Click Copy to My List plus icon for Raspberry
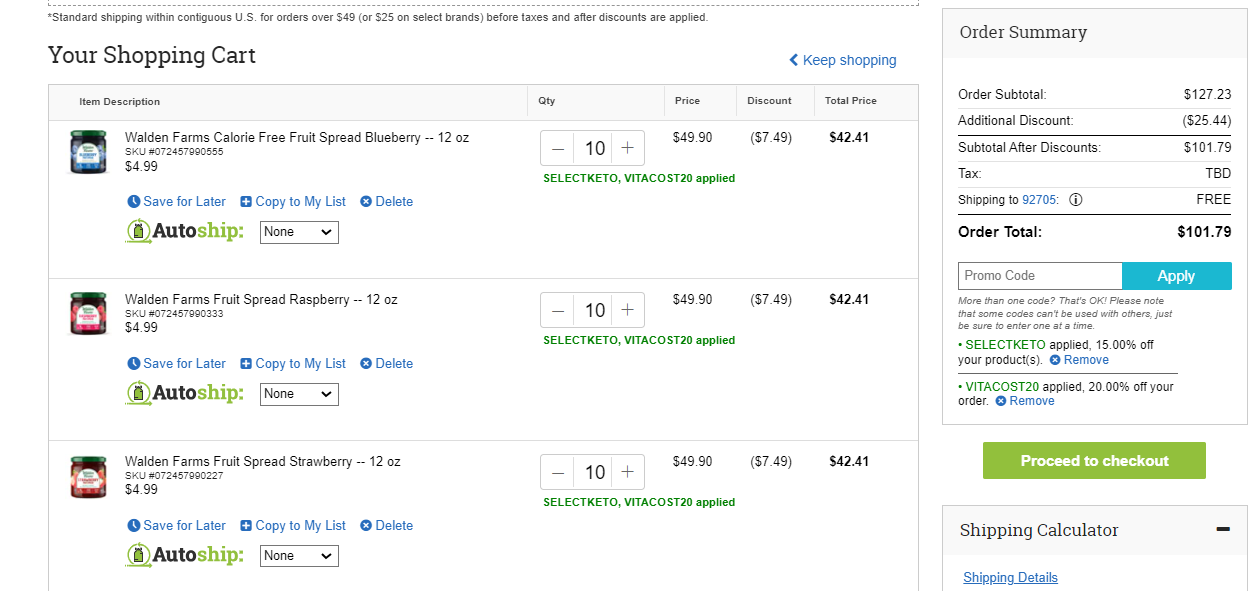Viewport: 1257px width, 591px height. click(x=246, y=364)
